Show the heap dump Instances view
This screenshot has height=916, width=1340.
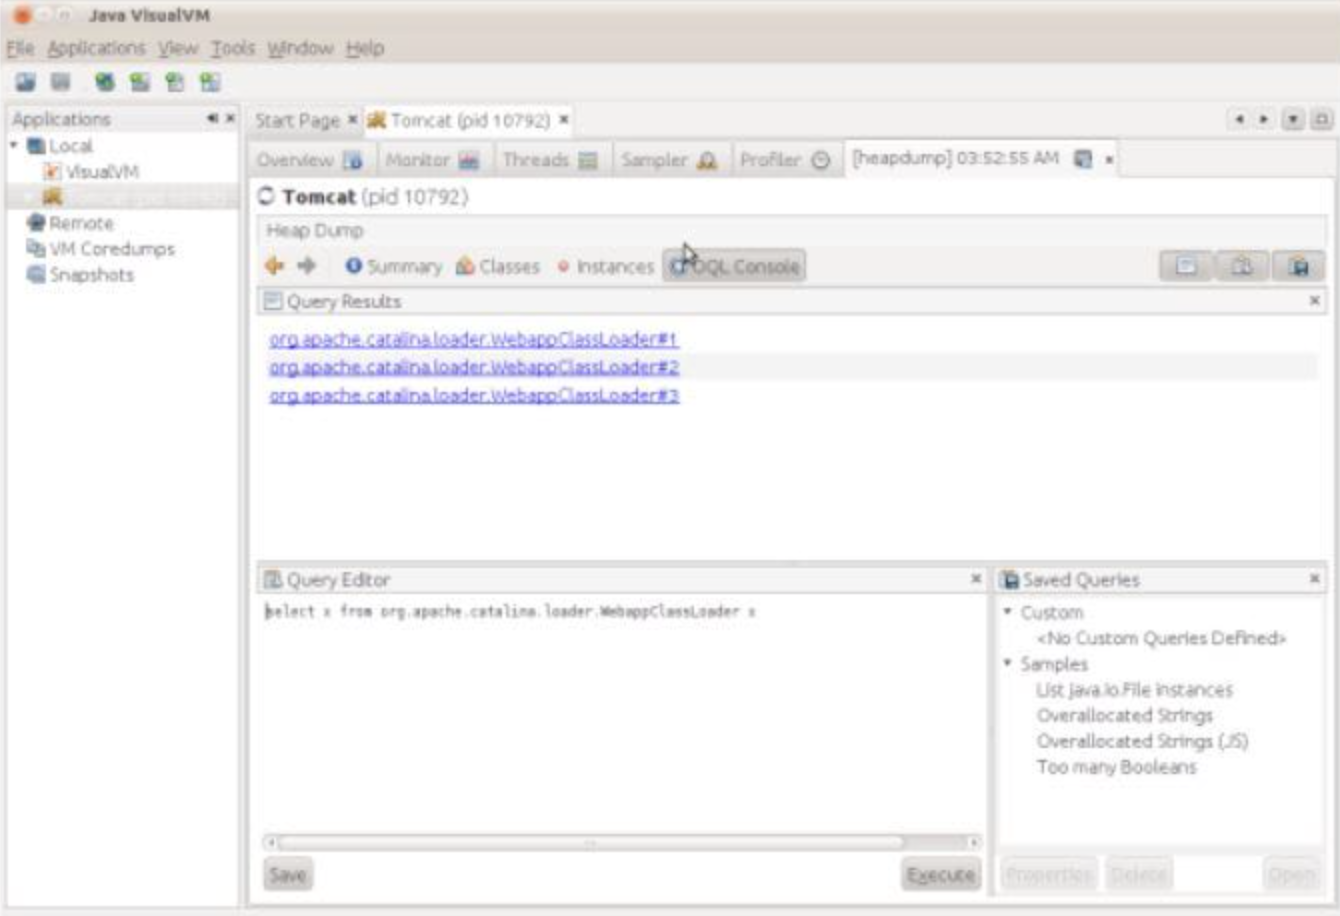(605, 266)
